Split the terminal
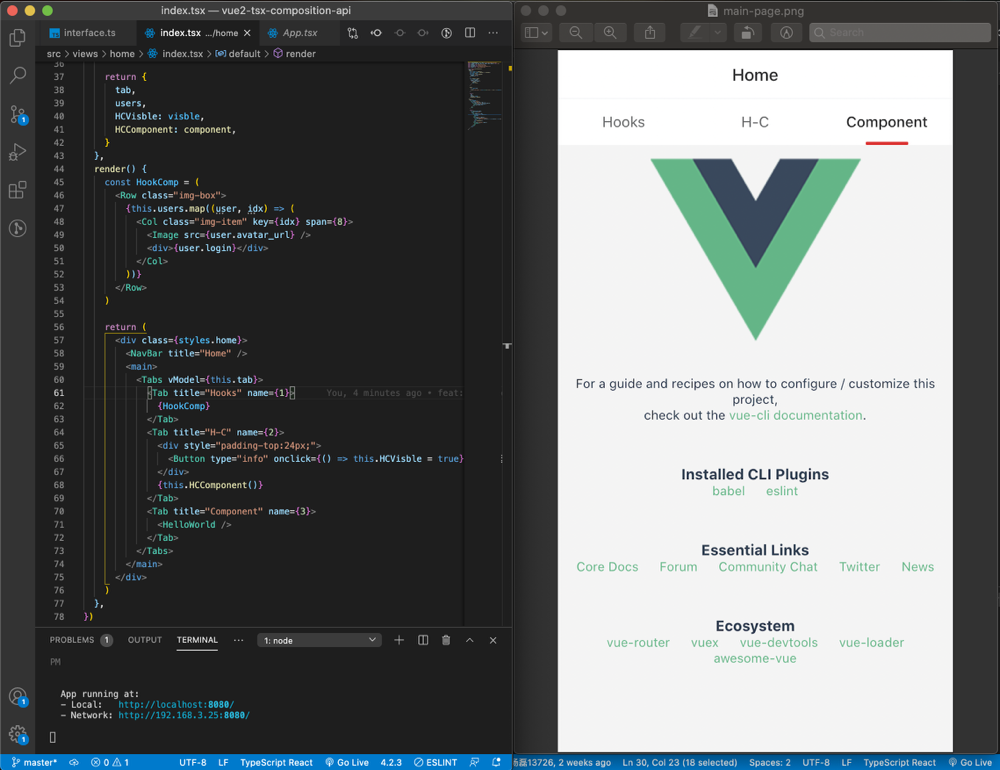1000x770 pixels. [x=422, y=640]
